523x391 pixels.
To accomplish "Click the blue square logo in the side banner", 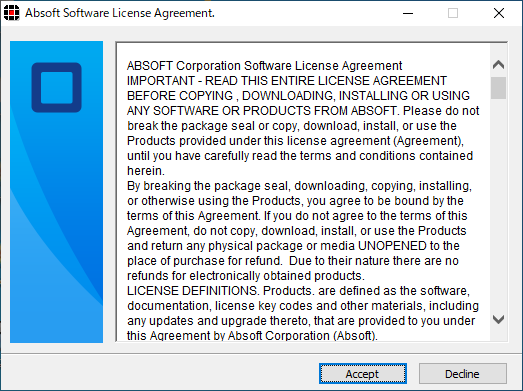I will pos(57,87).
